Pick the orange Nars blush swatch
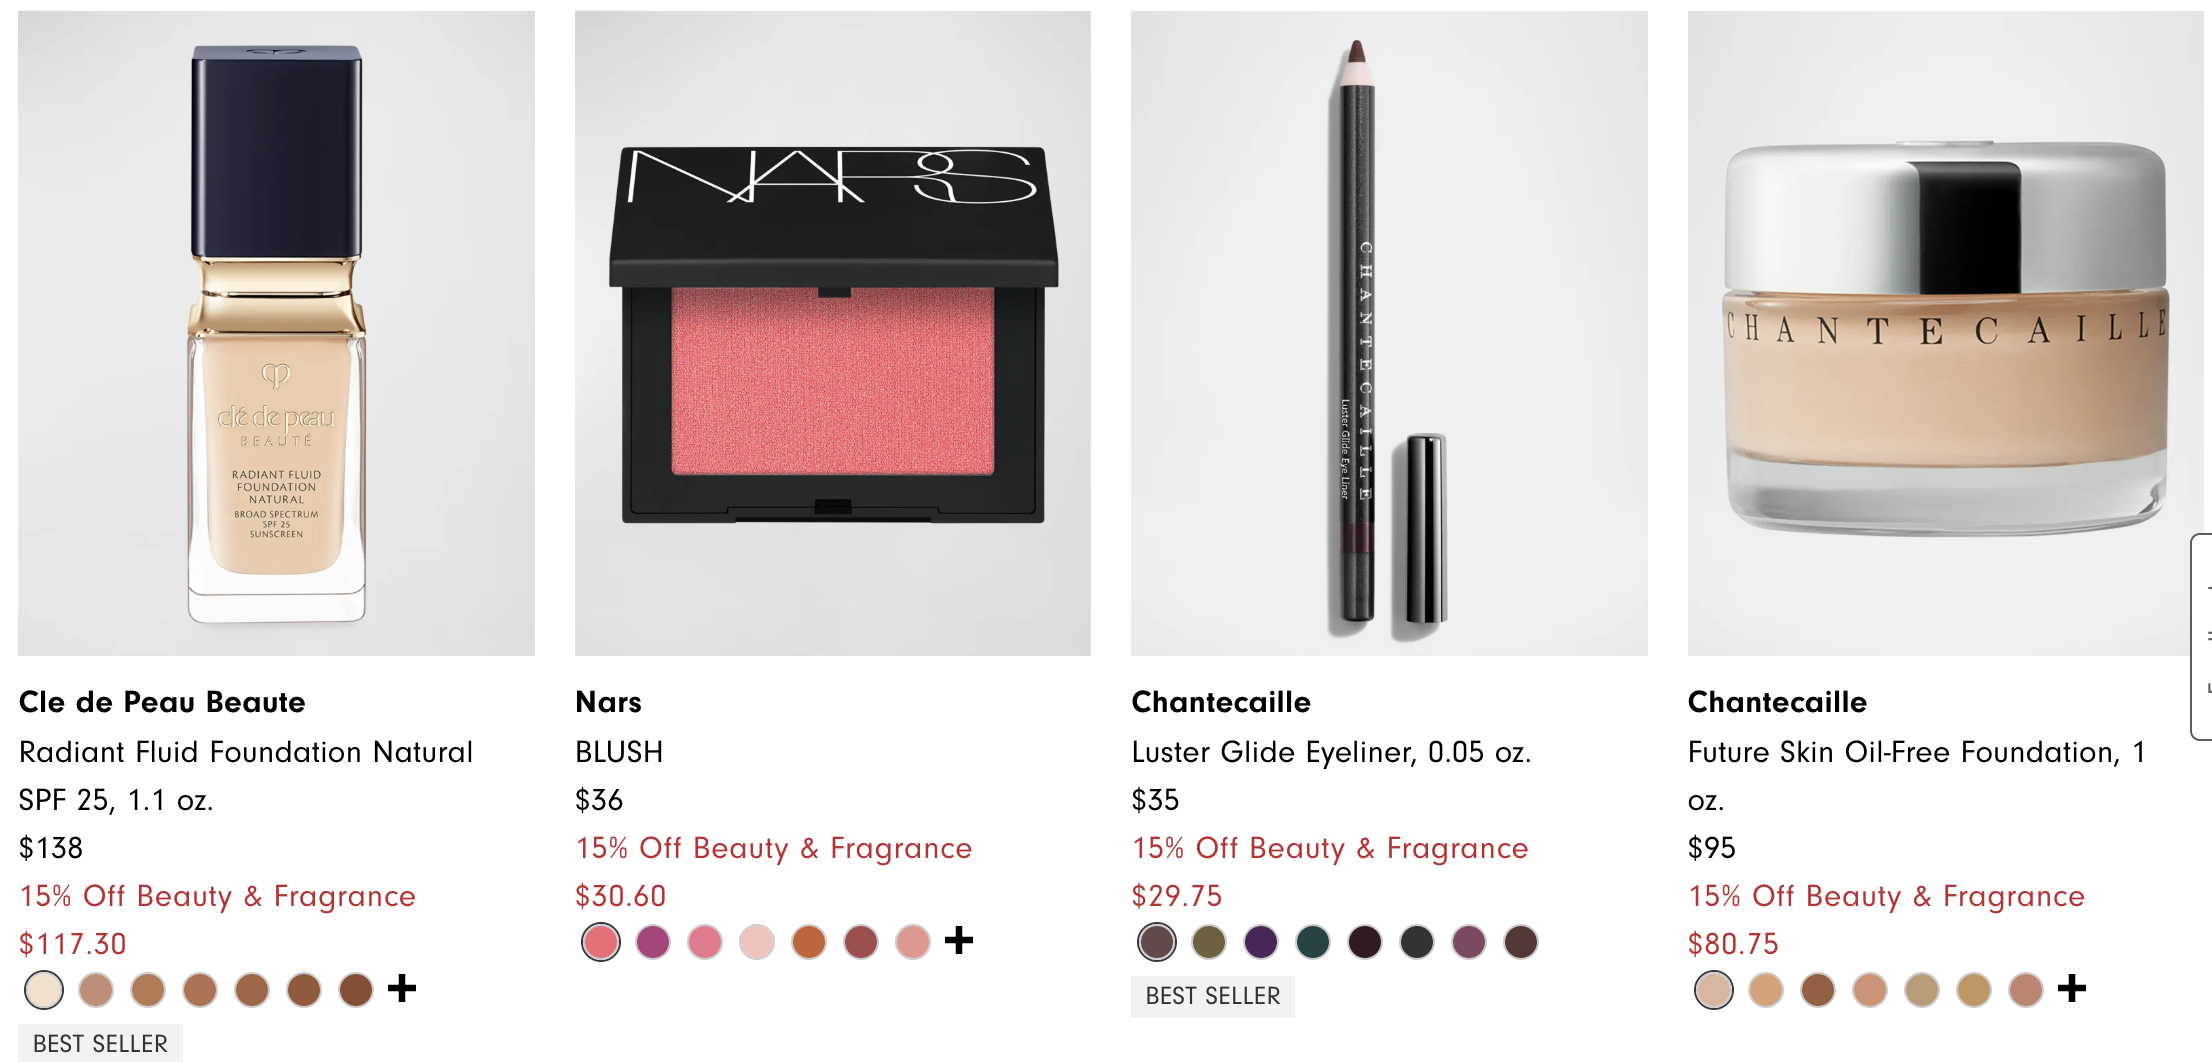2212x1062 pixels. [809, 942]
